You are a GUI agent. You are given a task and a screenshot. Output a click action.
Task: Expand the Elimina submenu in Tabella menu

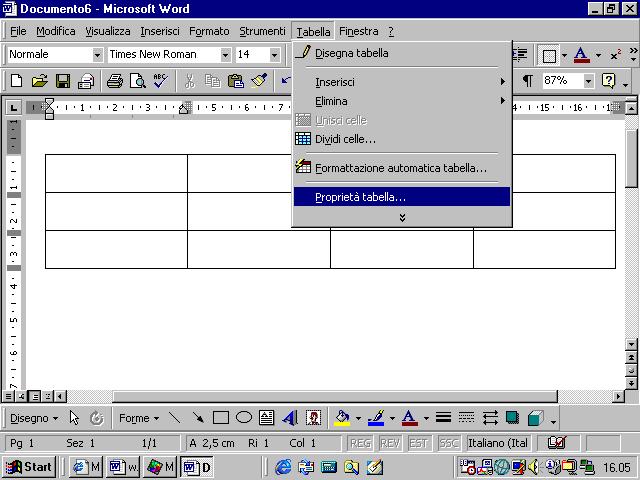(402, 101)
